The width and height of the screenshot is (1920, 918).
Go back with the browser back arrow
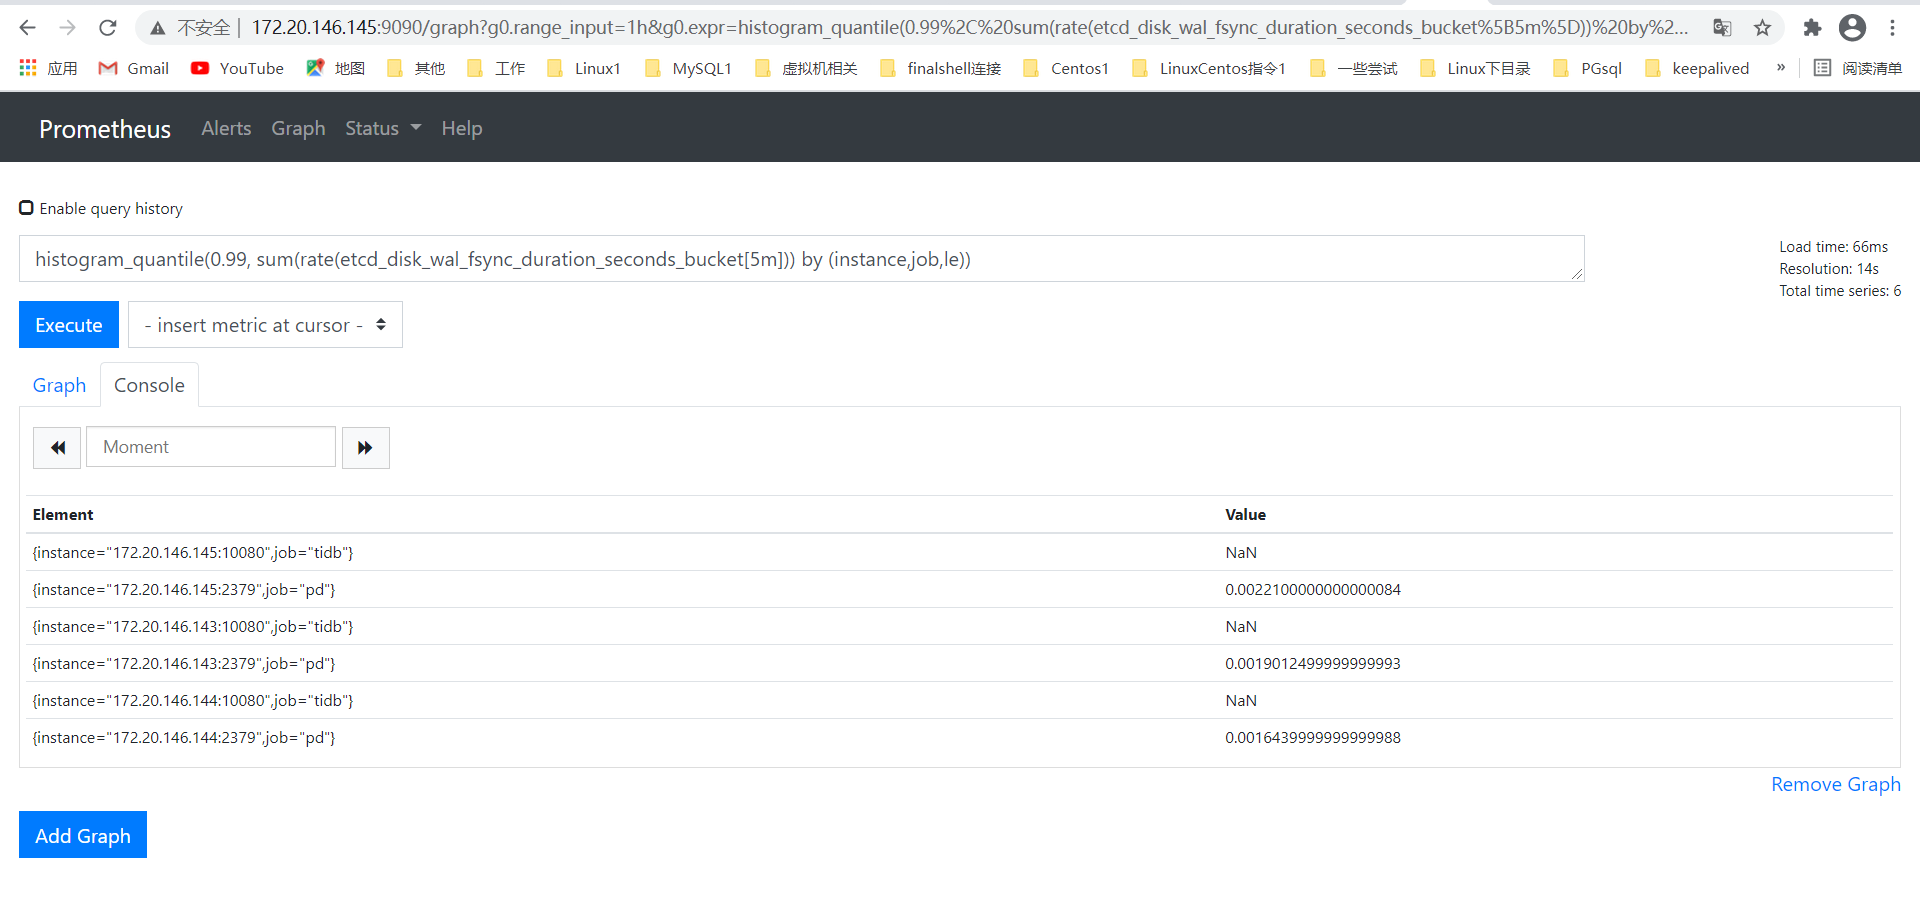click(x=27, y=28)
